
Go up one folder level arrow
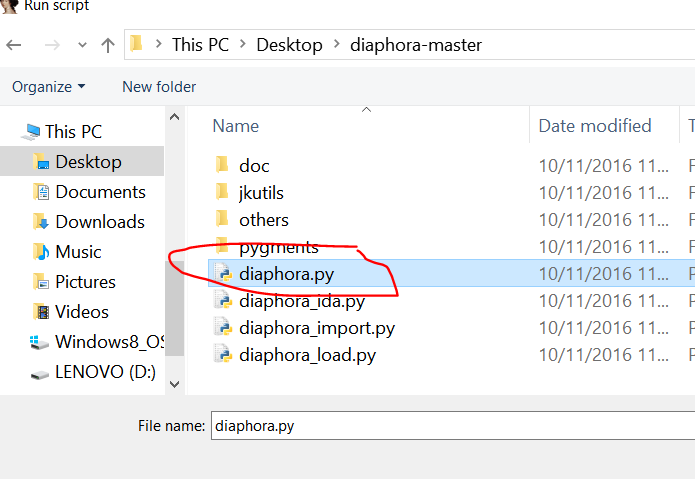(x=107, y=45)
